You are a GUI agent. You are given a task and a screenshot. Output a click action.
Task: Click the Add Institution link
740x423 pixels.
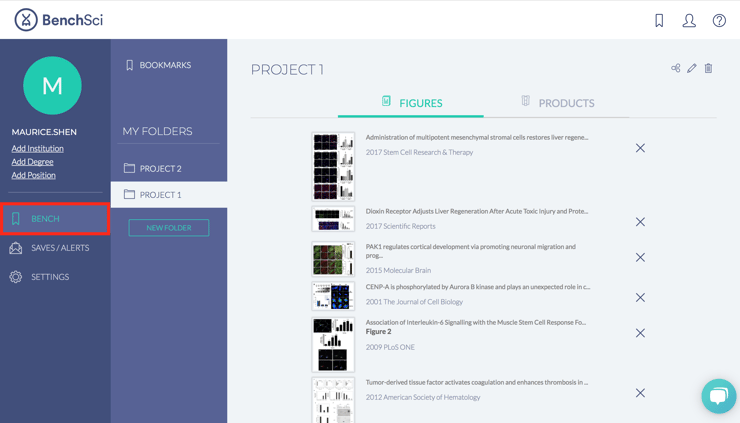pos(38,148)
